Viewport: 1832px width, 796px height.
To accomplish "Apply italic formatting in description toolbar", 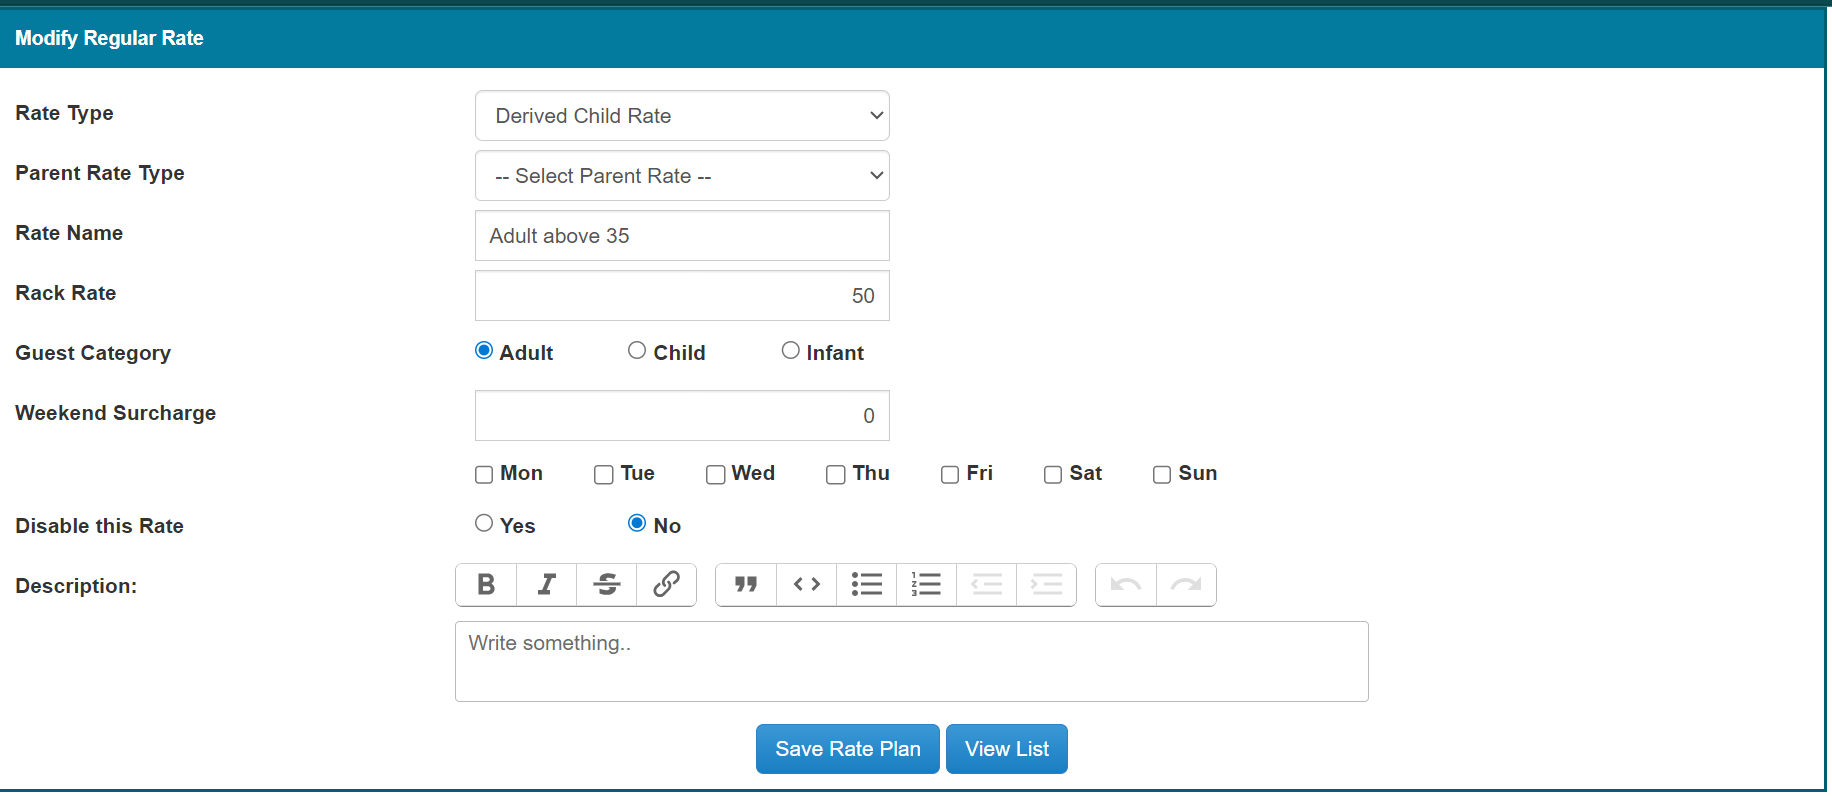I will click(x=546, y=585).
